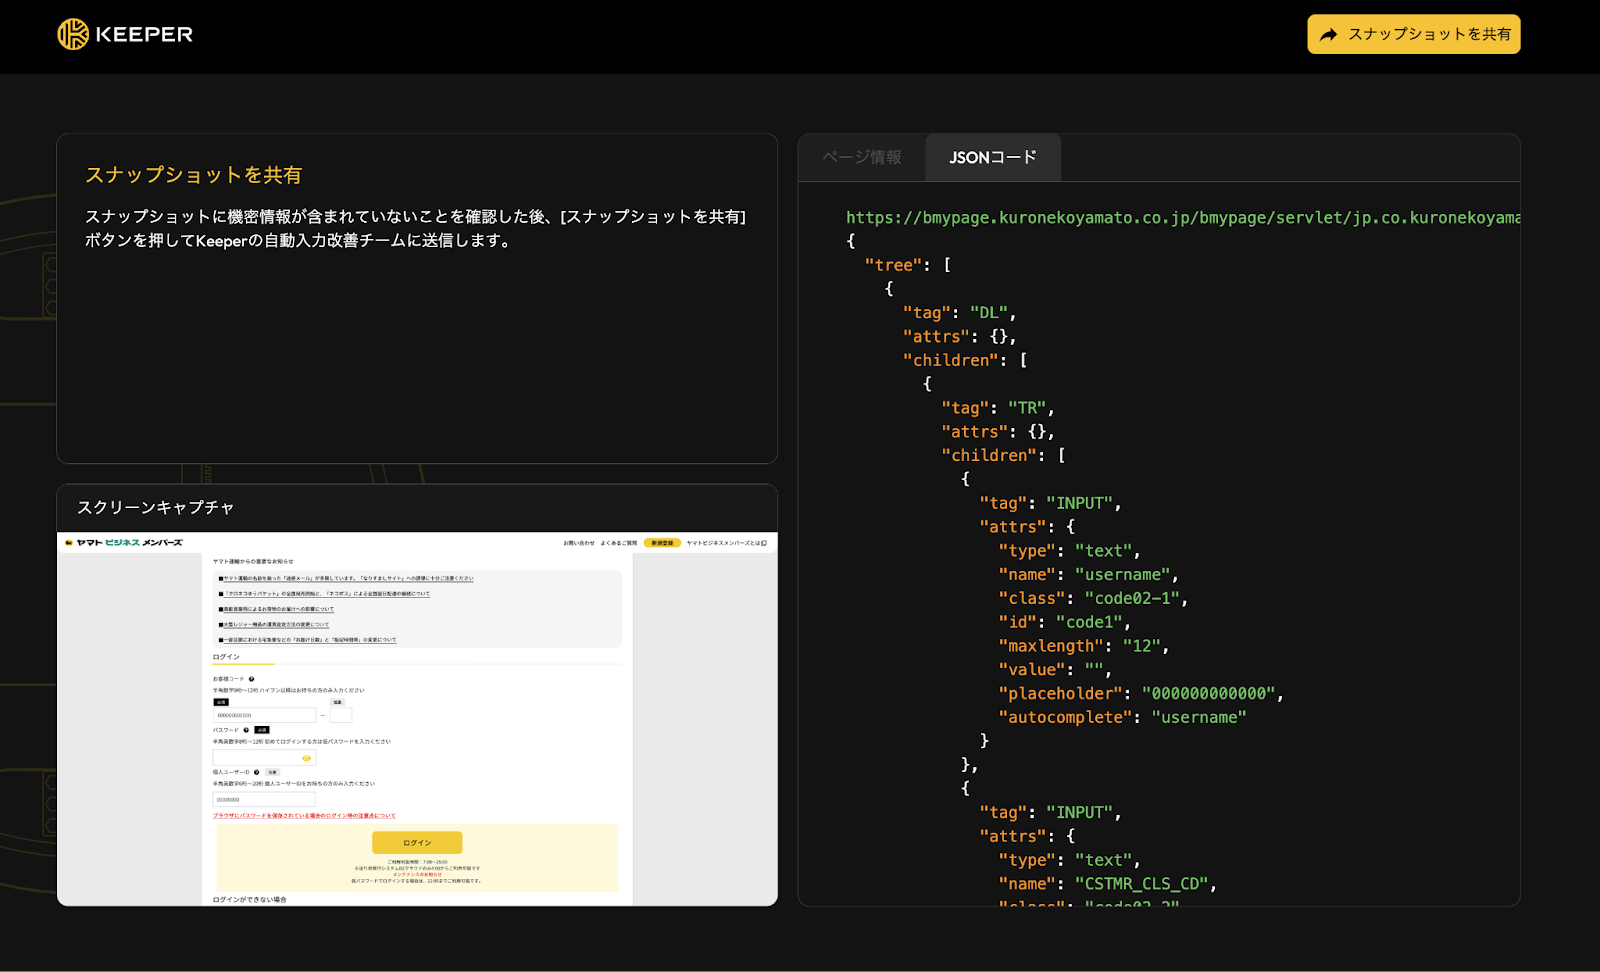Viewport: 1600px width, 972px height.
Task: Switch to the ページ情報 tab
Action: point(861,157)
